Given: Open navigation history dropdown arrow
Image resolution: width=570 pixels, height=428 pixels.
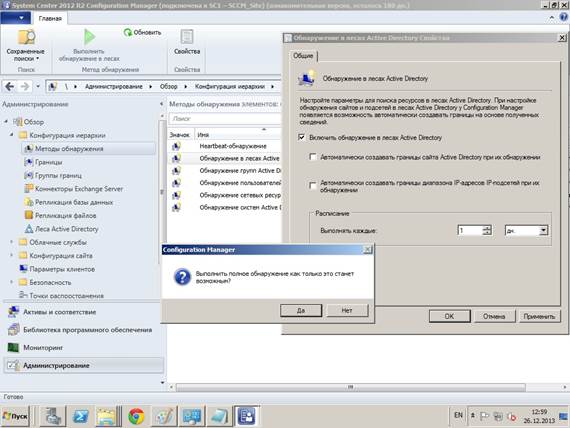Looking at the screenshot, I should 38,87.
